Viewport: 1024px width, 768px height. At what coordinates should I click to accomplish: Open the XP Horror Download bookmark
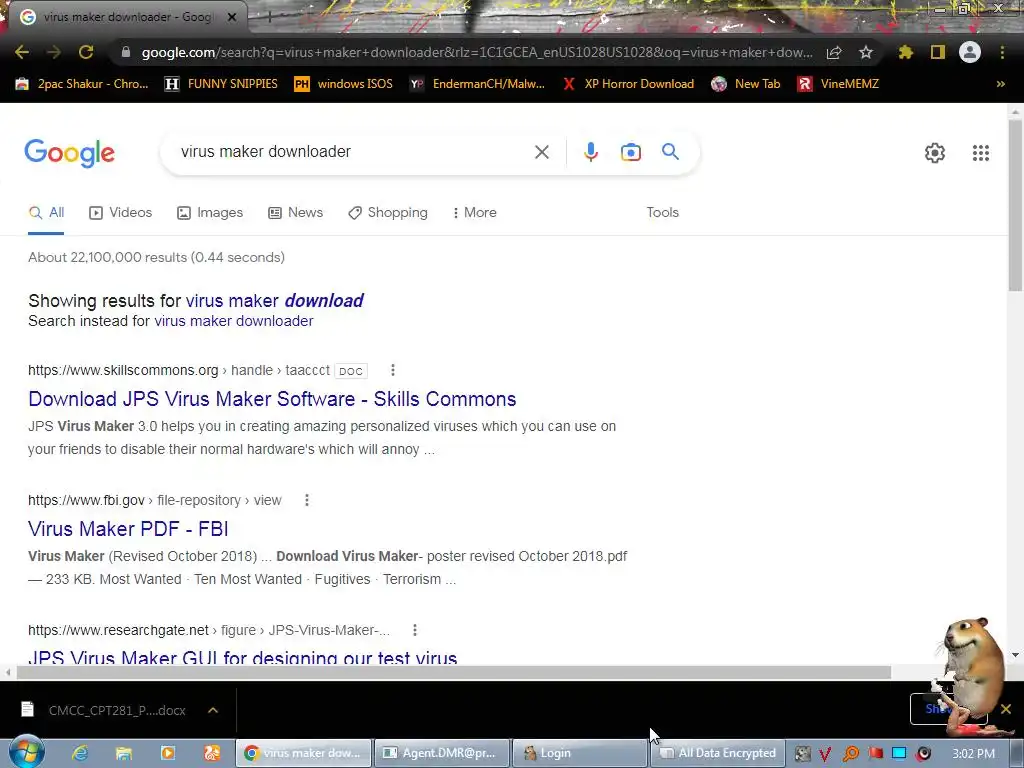pos(628,84)
